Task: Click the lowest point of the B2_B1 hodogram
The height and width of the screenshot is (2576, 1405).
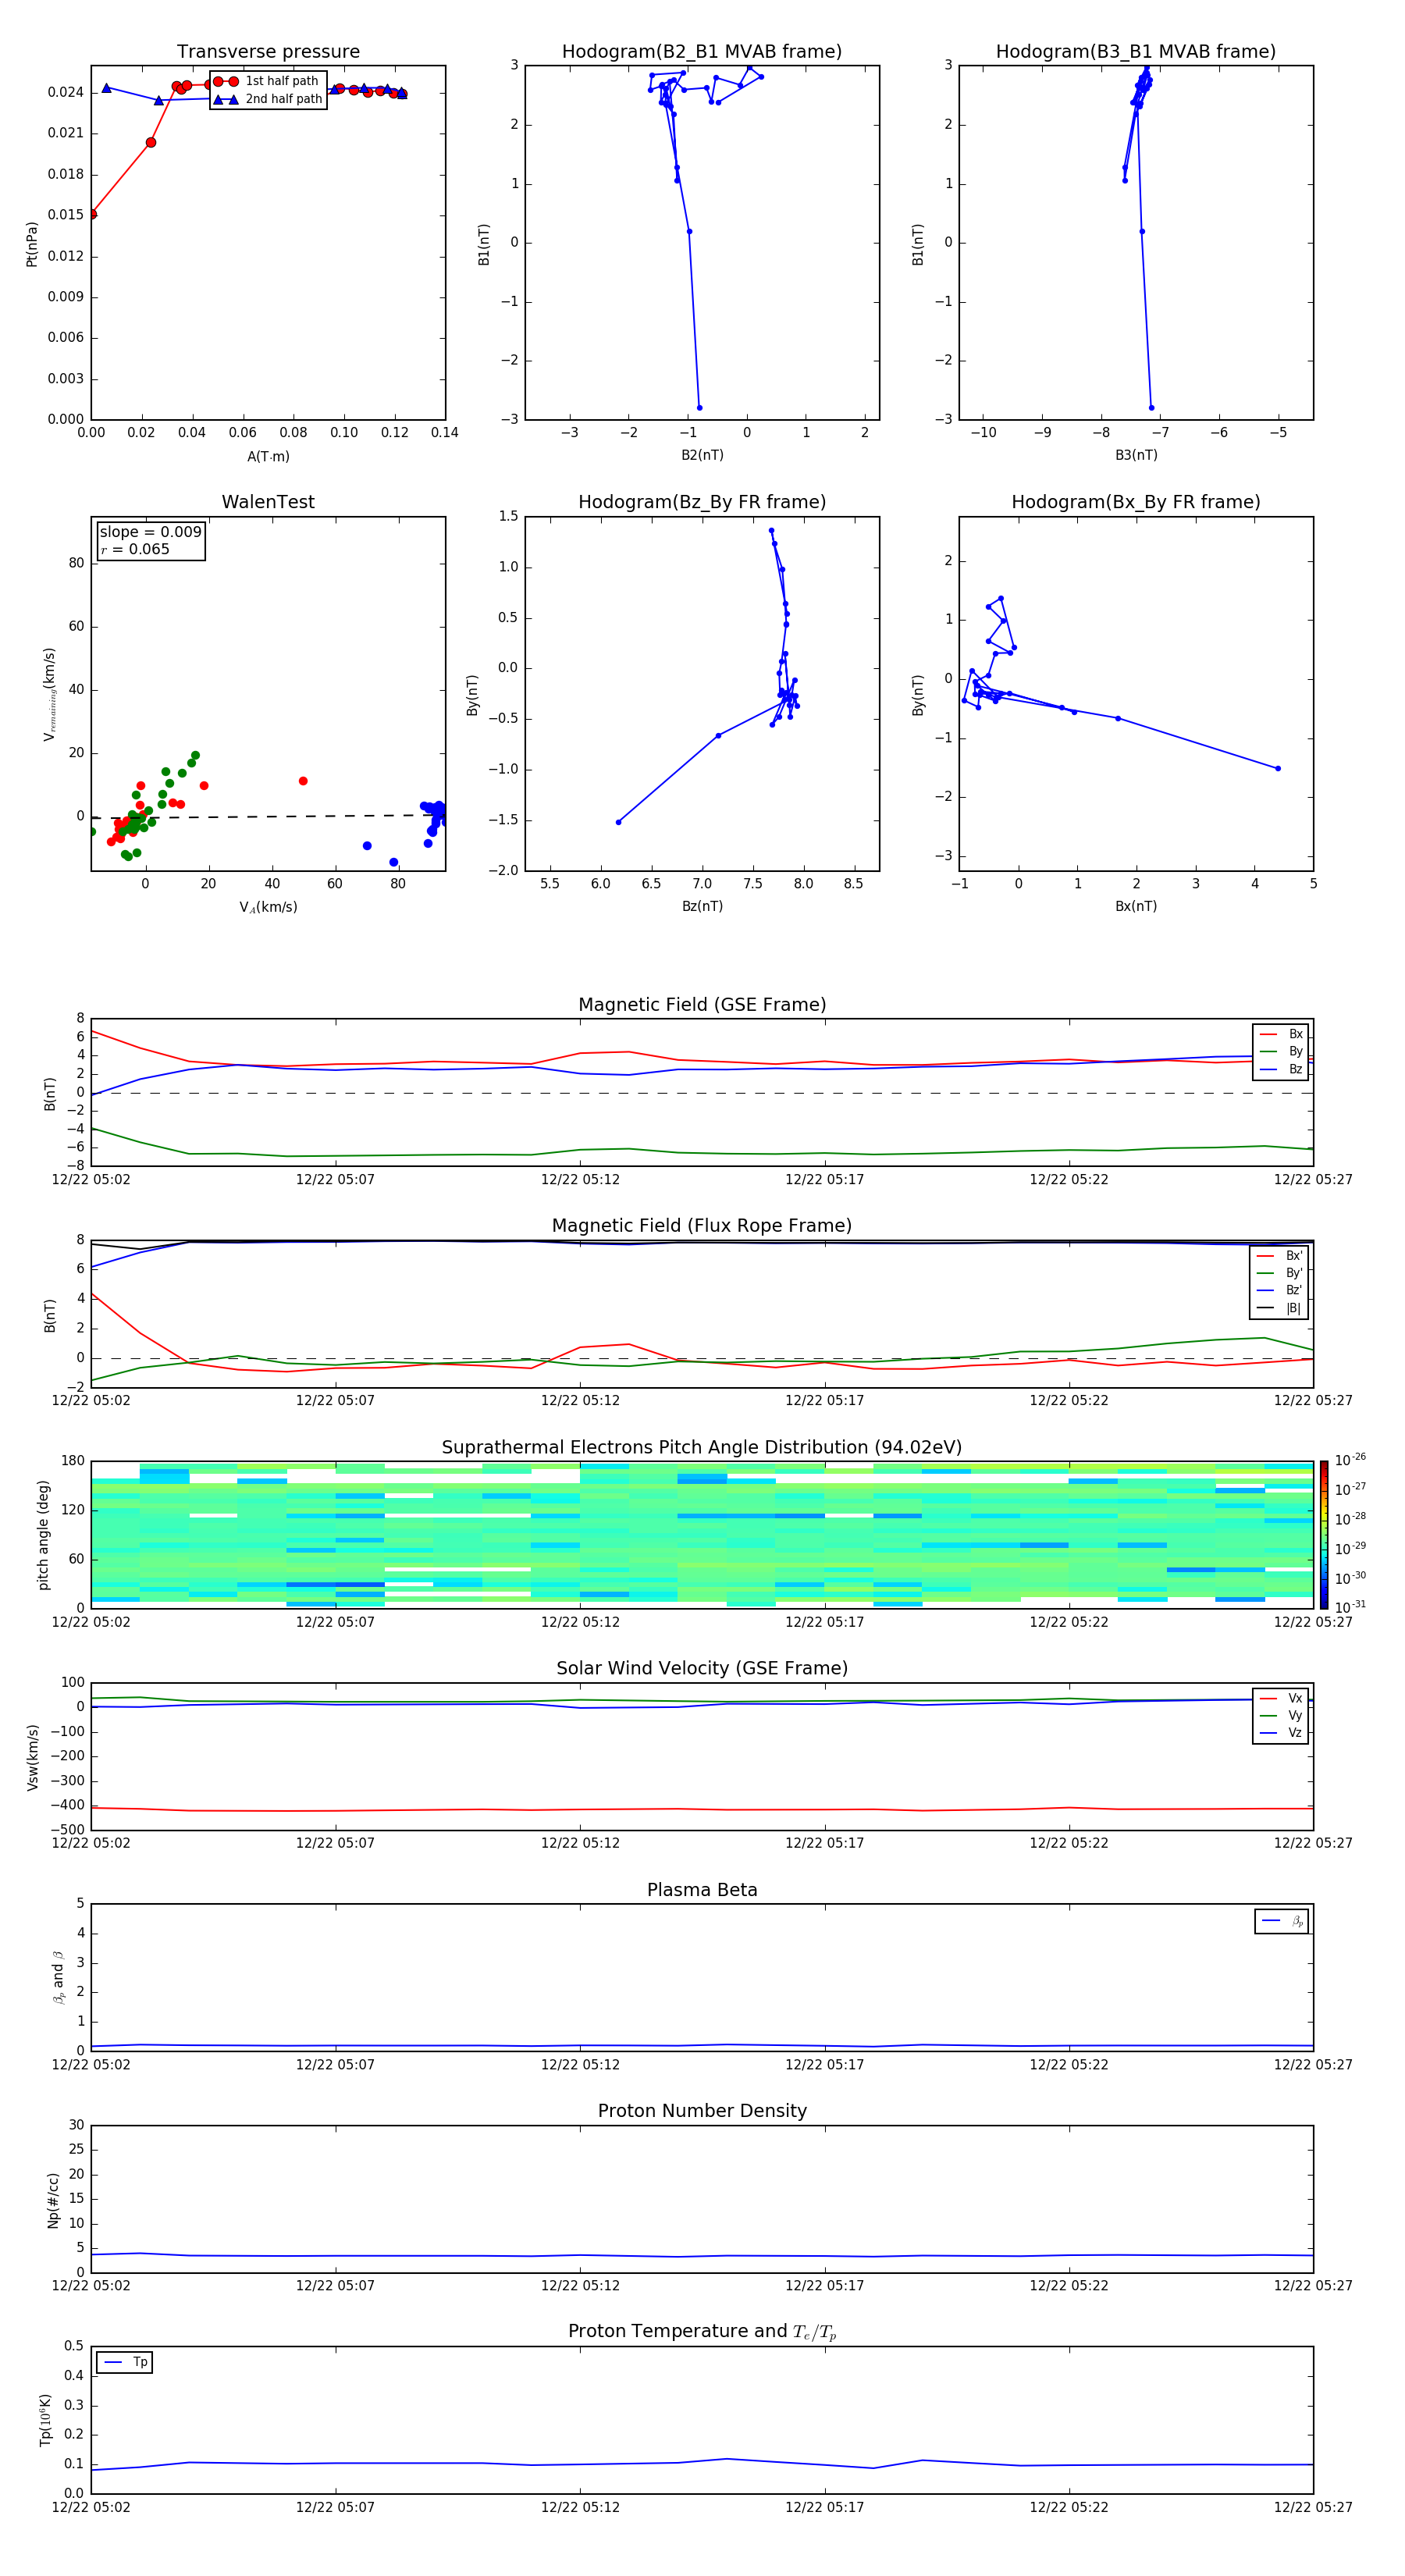Action: (699, 407)
